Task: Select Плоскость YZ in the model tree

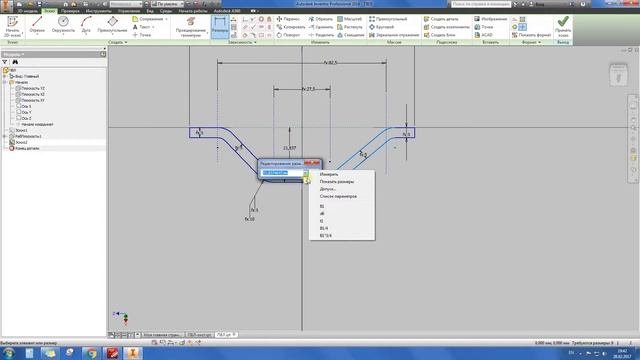Action: (x=30, y=88)
